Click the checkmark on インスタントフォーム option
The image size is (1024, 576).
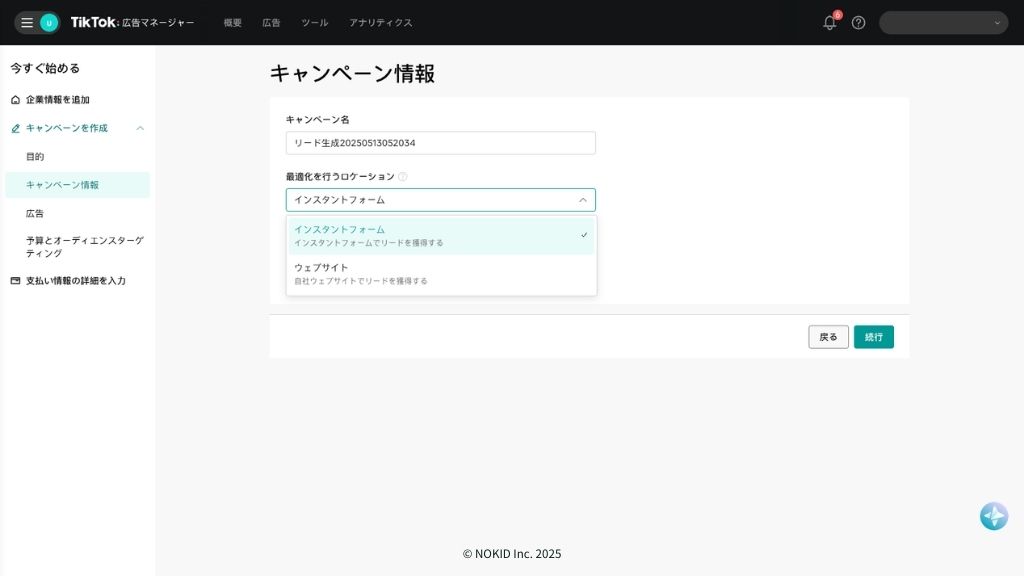click(x=584, y=235)
